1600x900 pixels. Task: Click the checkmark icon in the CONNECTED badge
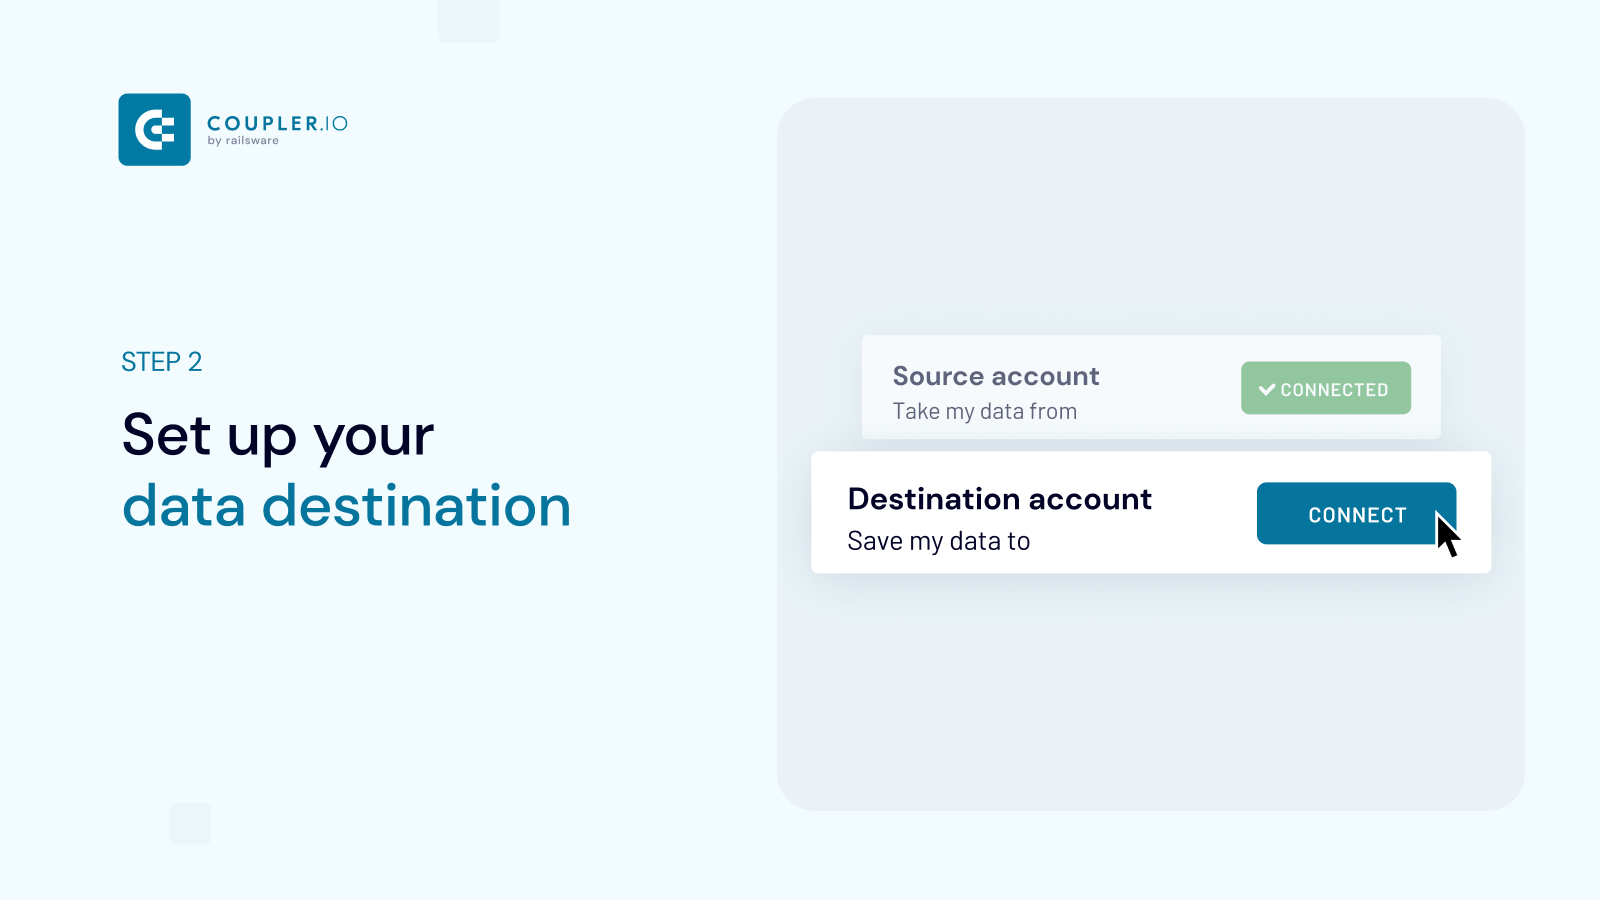[x=1267, y=389]
